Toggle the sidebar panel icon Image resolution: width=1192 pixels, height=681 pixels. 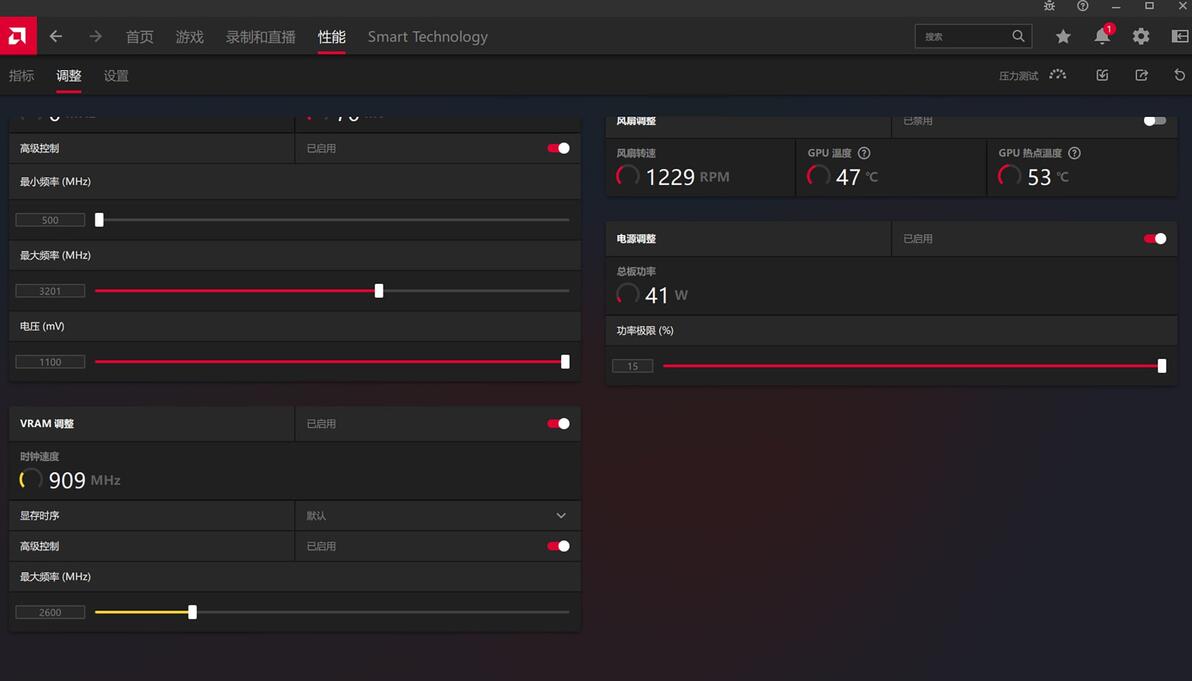[x=1180, y=36]
